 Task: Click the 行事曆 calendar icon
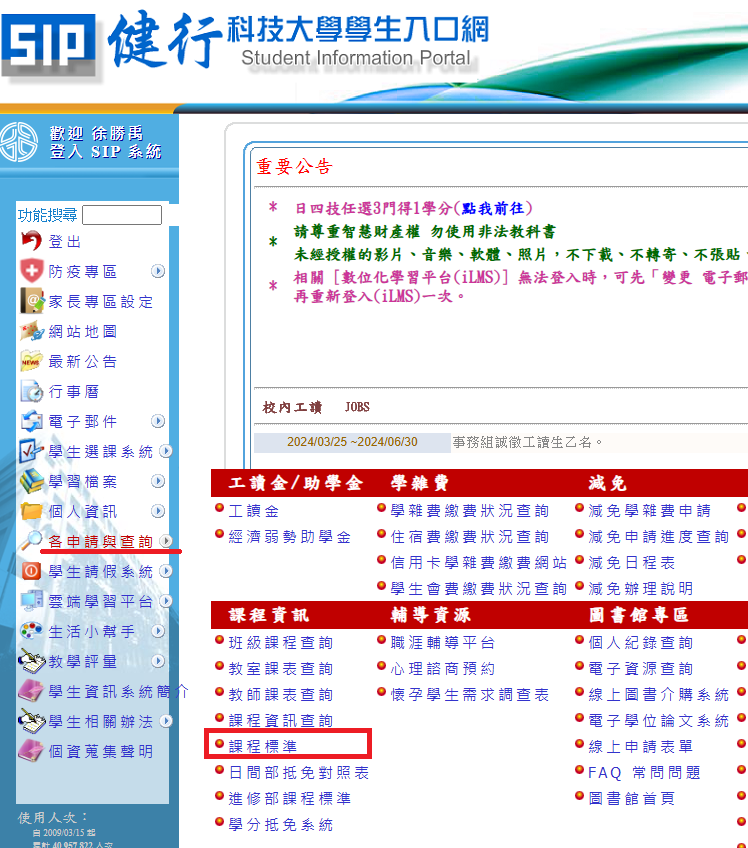point(31,391)
